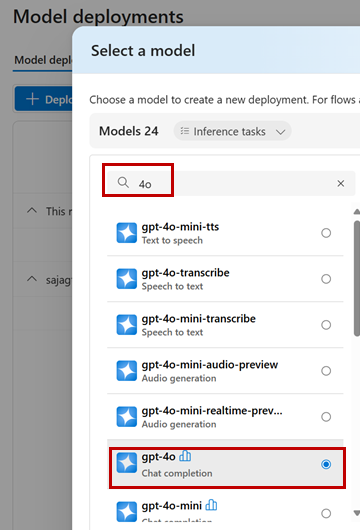Click the search magnifier icon
The image size is (360, 530).
pyautogui.click(x=123, y=183)
